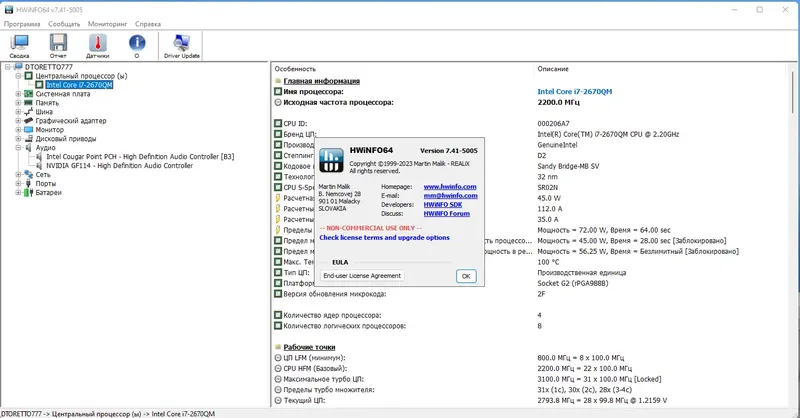The height and width of the screenshot is (418, 800).
Task: Open the Сводка summary toolbar icon
Action: (x=19, y=46)
